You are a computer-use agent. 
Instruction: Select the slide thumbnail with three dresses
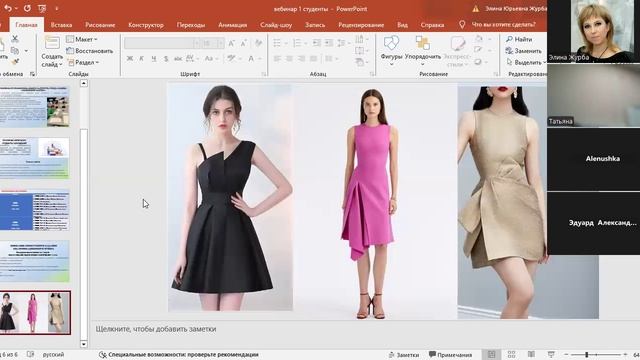click(35, 312)
